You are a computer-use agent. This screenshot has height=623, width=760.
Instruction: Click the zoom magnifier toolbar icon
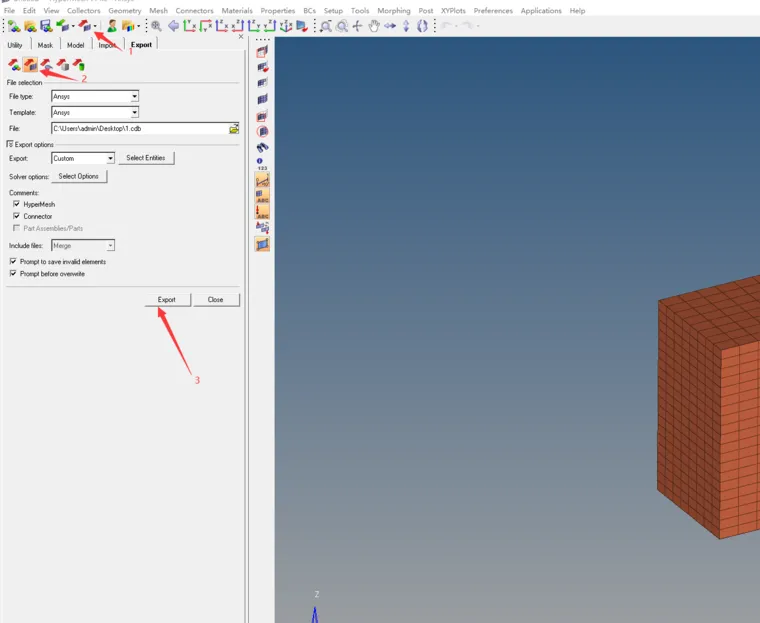point(156,26)
